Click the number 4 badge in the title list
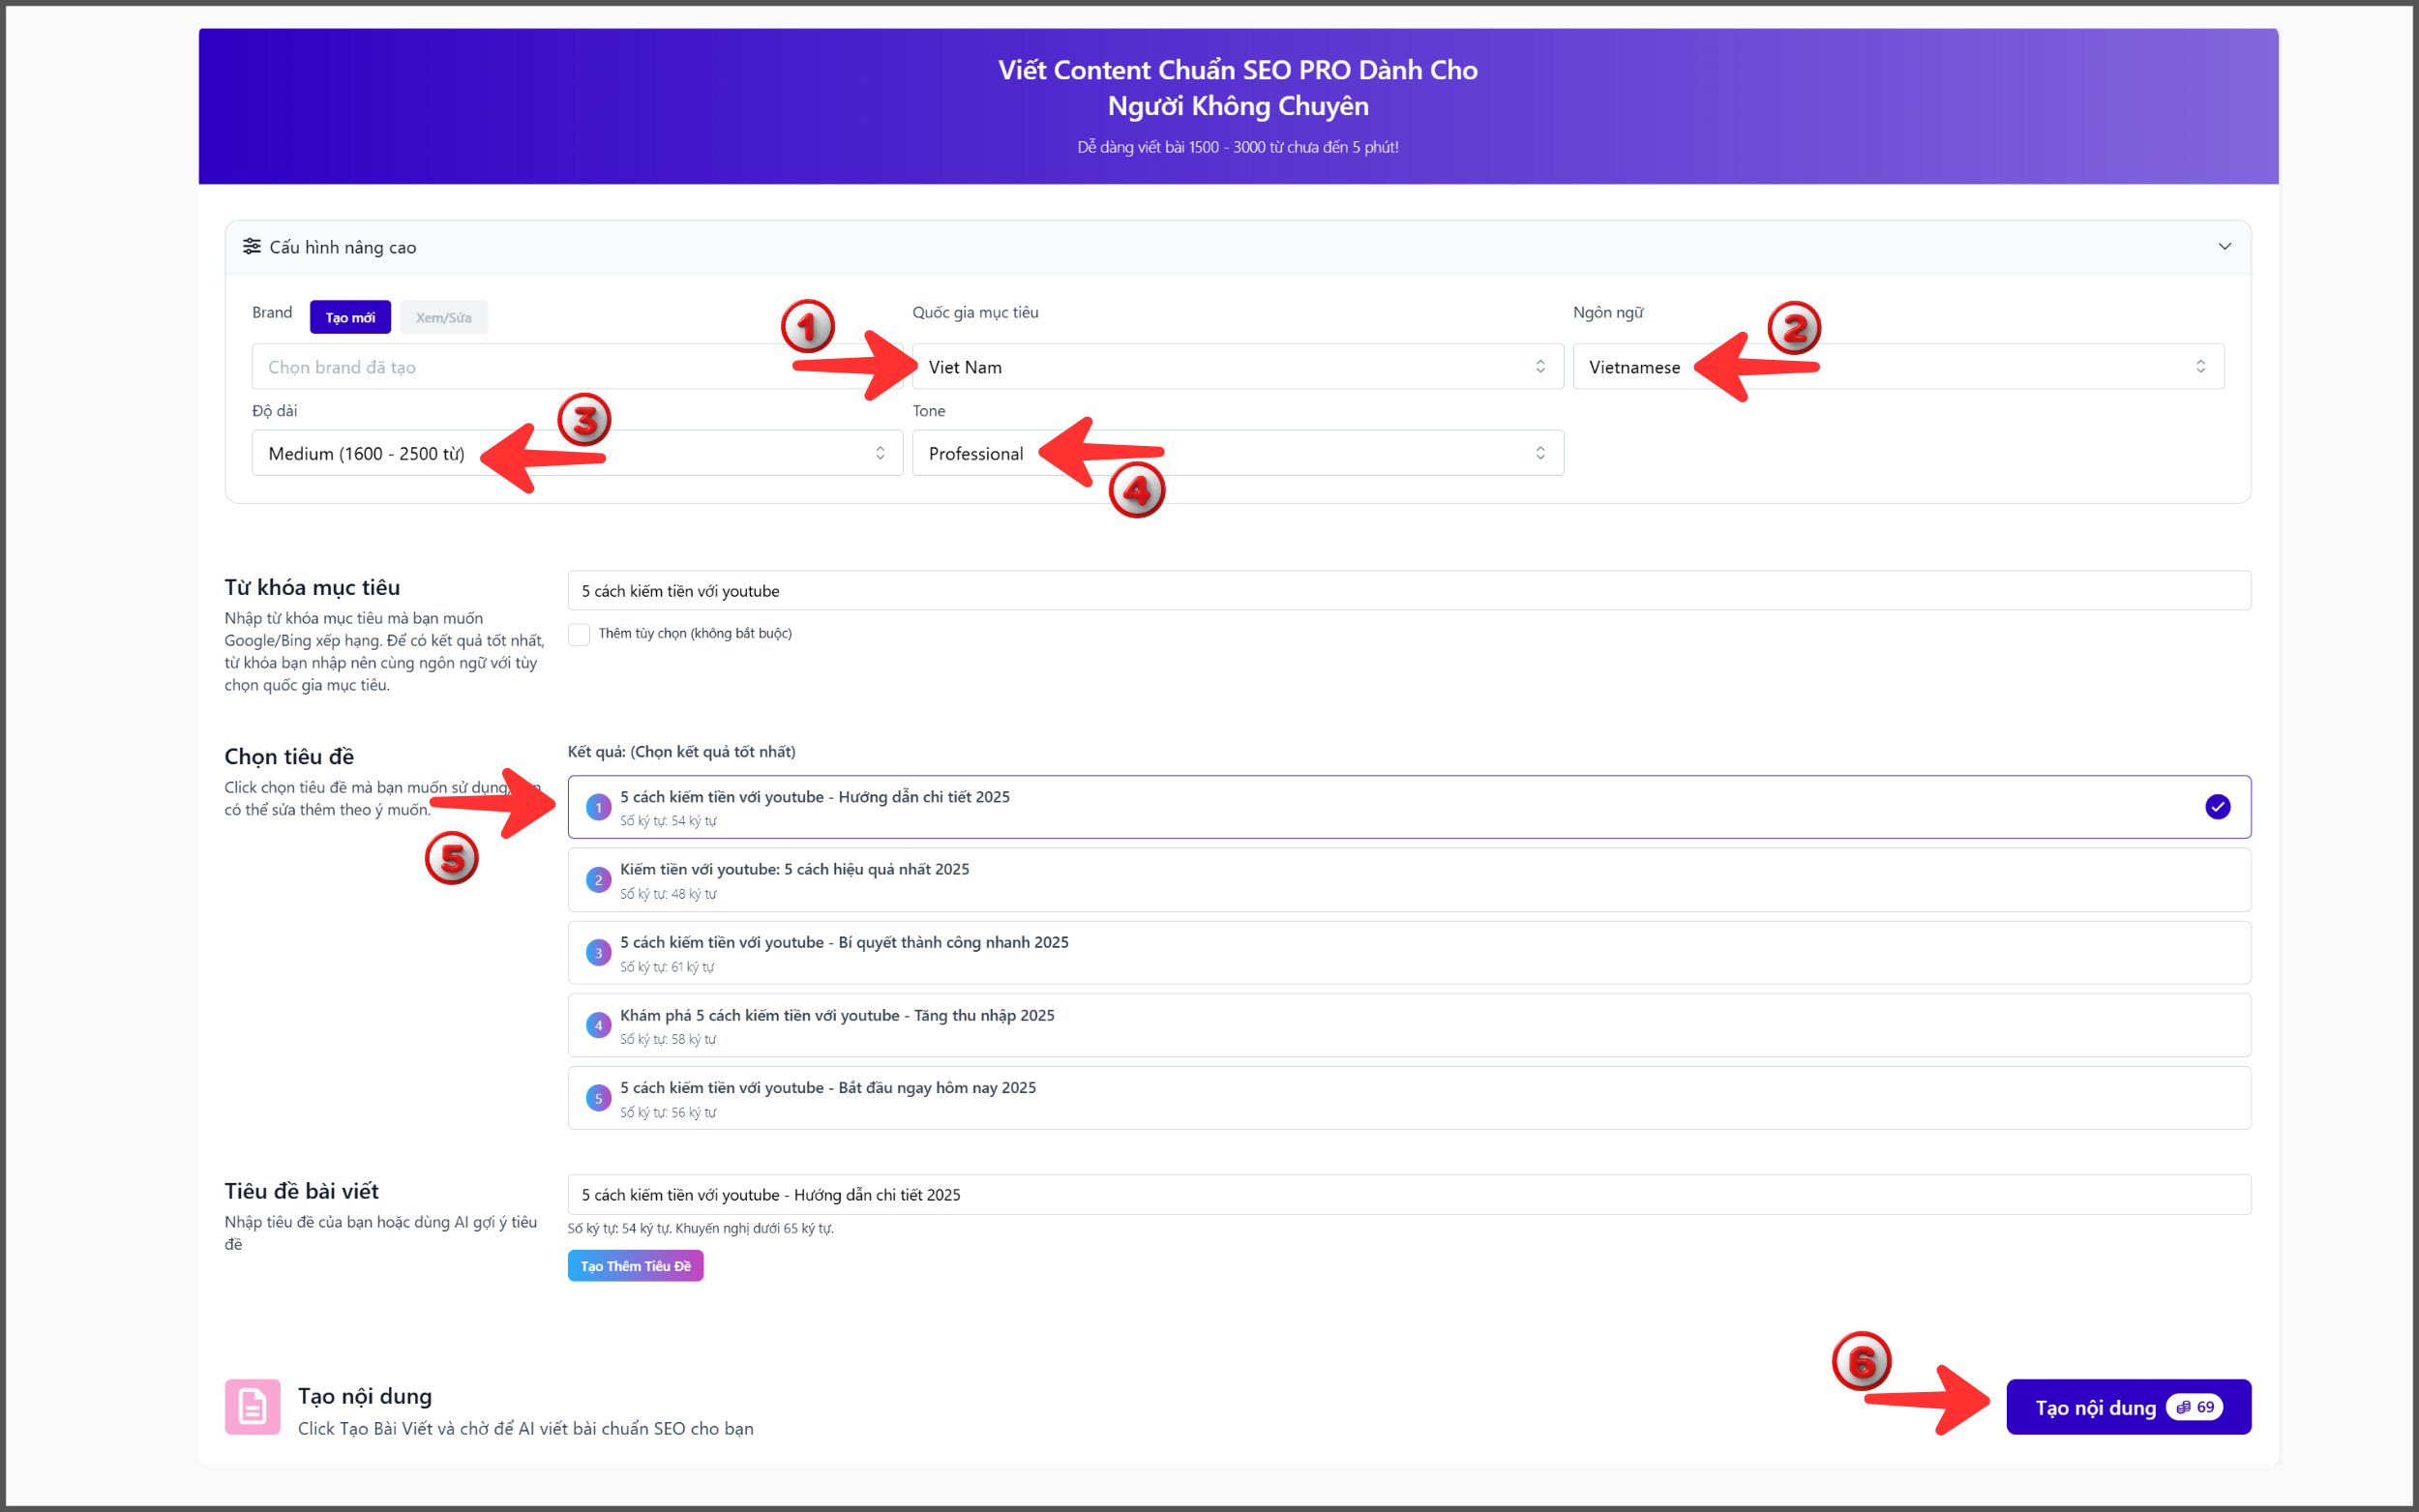This screenshot has height=1512, width=2419. coord(598,1025)
